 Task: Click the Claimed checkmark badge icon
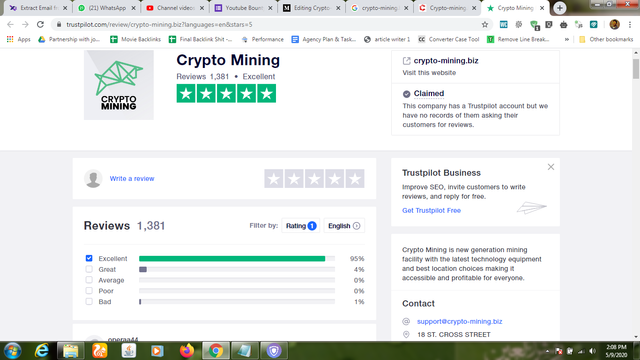[406, 94]
